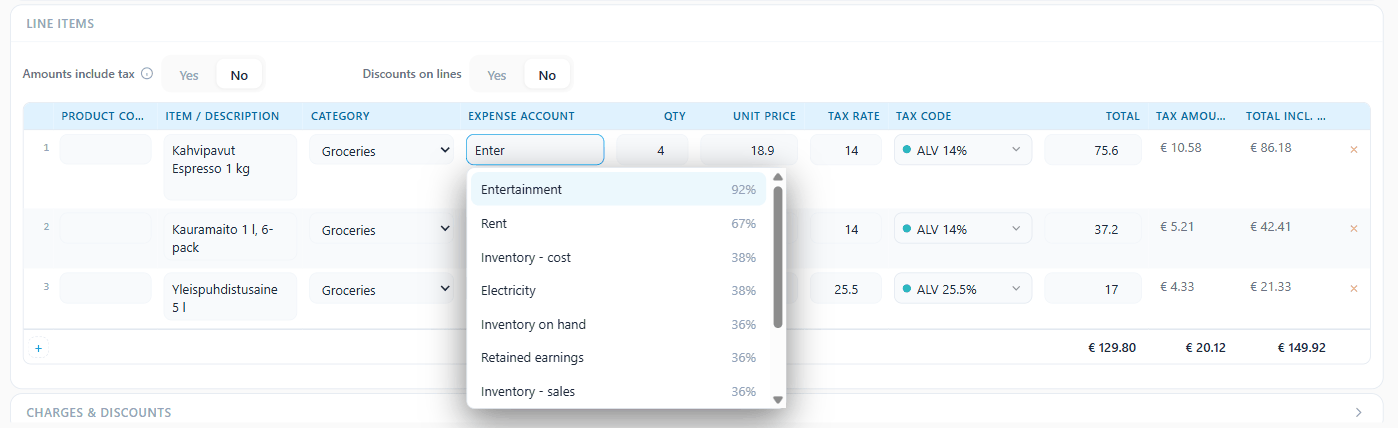Edit the Kauramaito 1 l, 6-pack description

tap(230, 238)
